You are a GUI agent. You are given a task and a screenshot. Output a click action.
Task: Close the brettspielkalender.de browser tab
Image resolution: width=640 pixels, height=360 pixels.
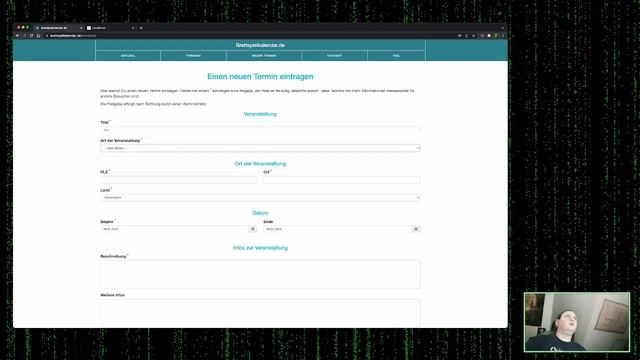click(81, 28)
